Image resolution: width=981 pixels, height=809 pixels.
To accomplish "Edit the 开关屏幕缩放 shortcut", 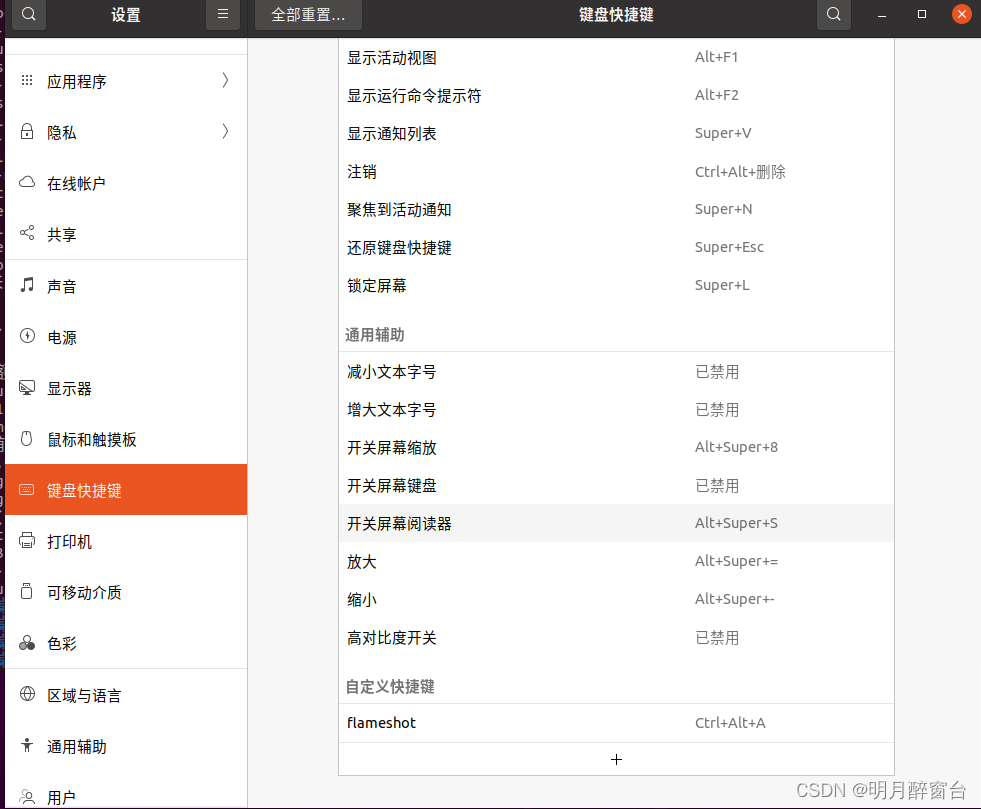I will tap(616, 447).
